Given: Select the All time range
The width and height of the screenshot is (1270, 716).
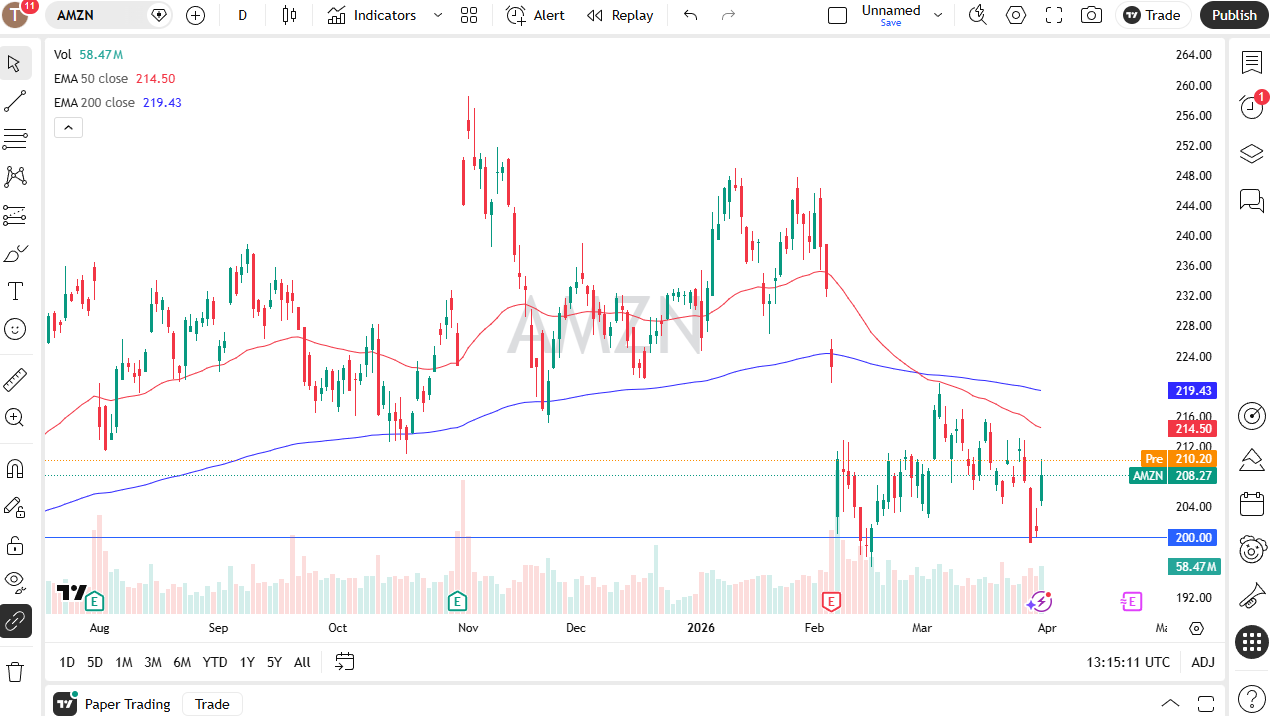Looking at the screenshot, I should coord(302,662).
